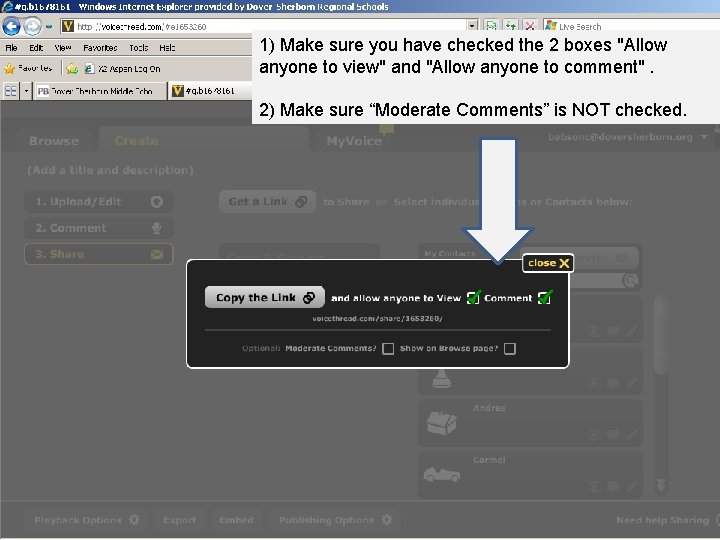Switch to Dover Sherborn Middle School tab
720x540 pixels.
coord(100,91)
